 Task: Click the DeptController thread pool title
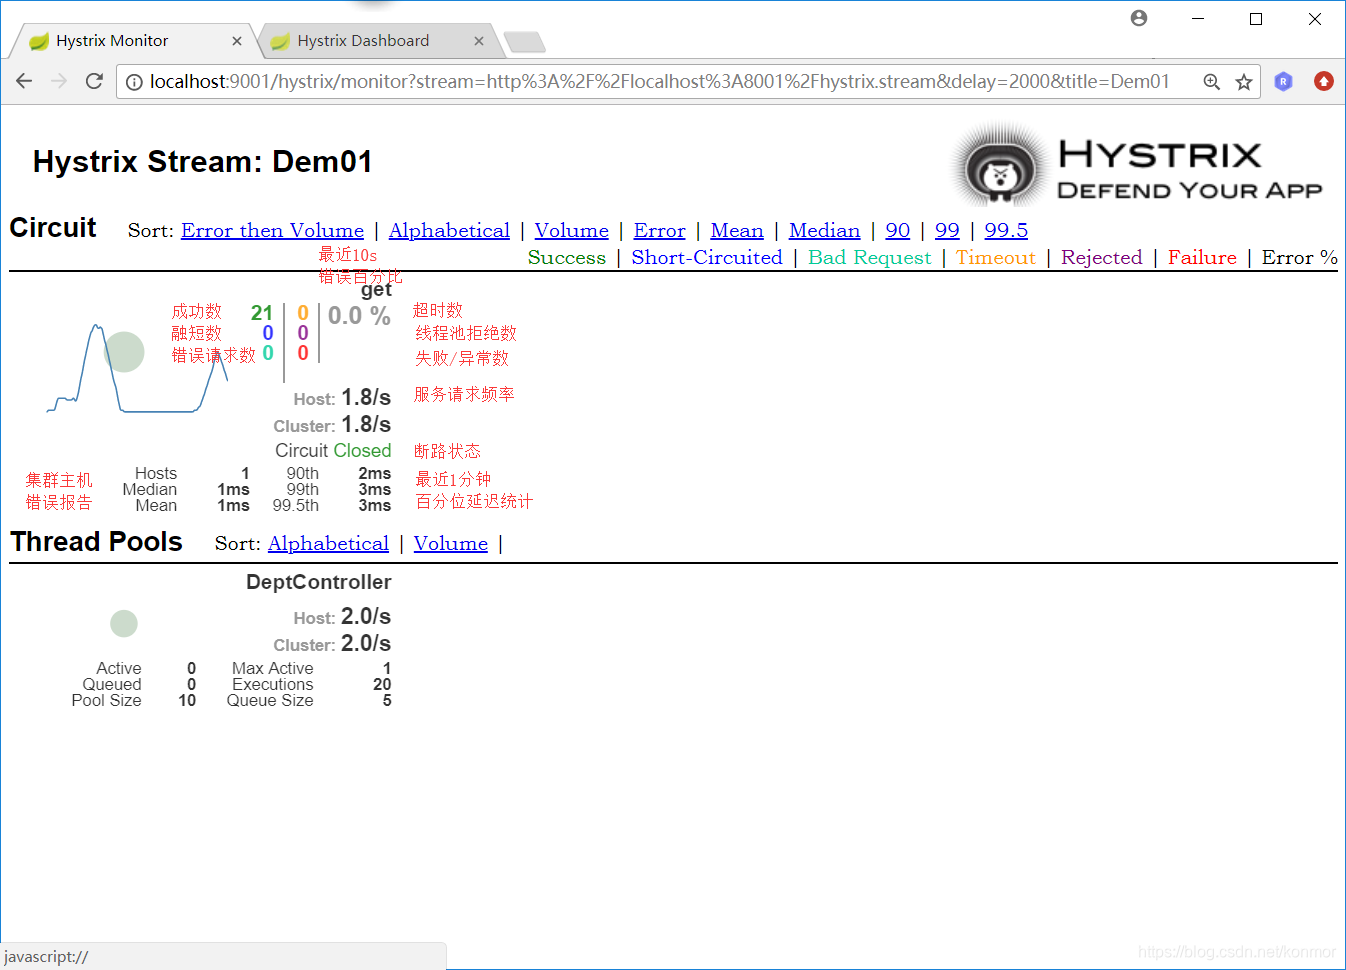(319, 582)
